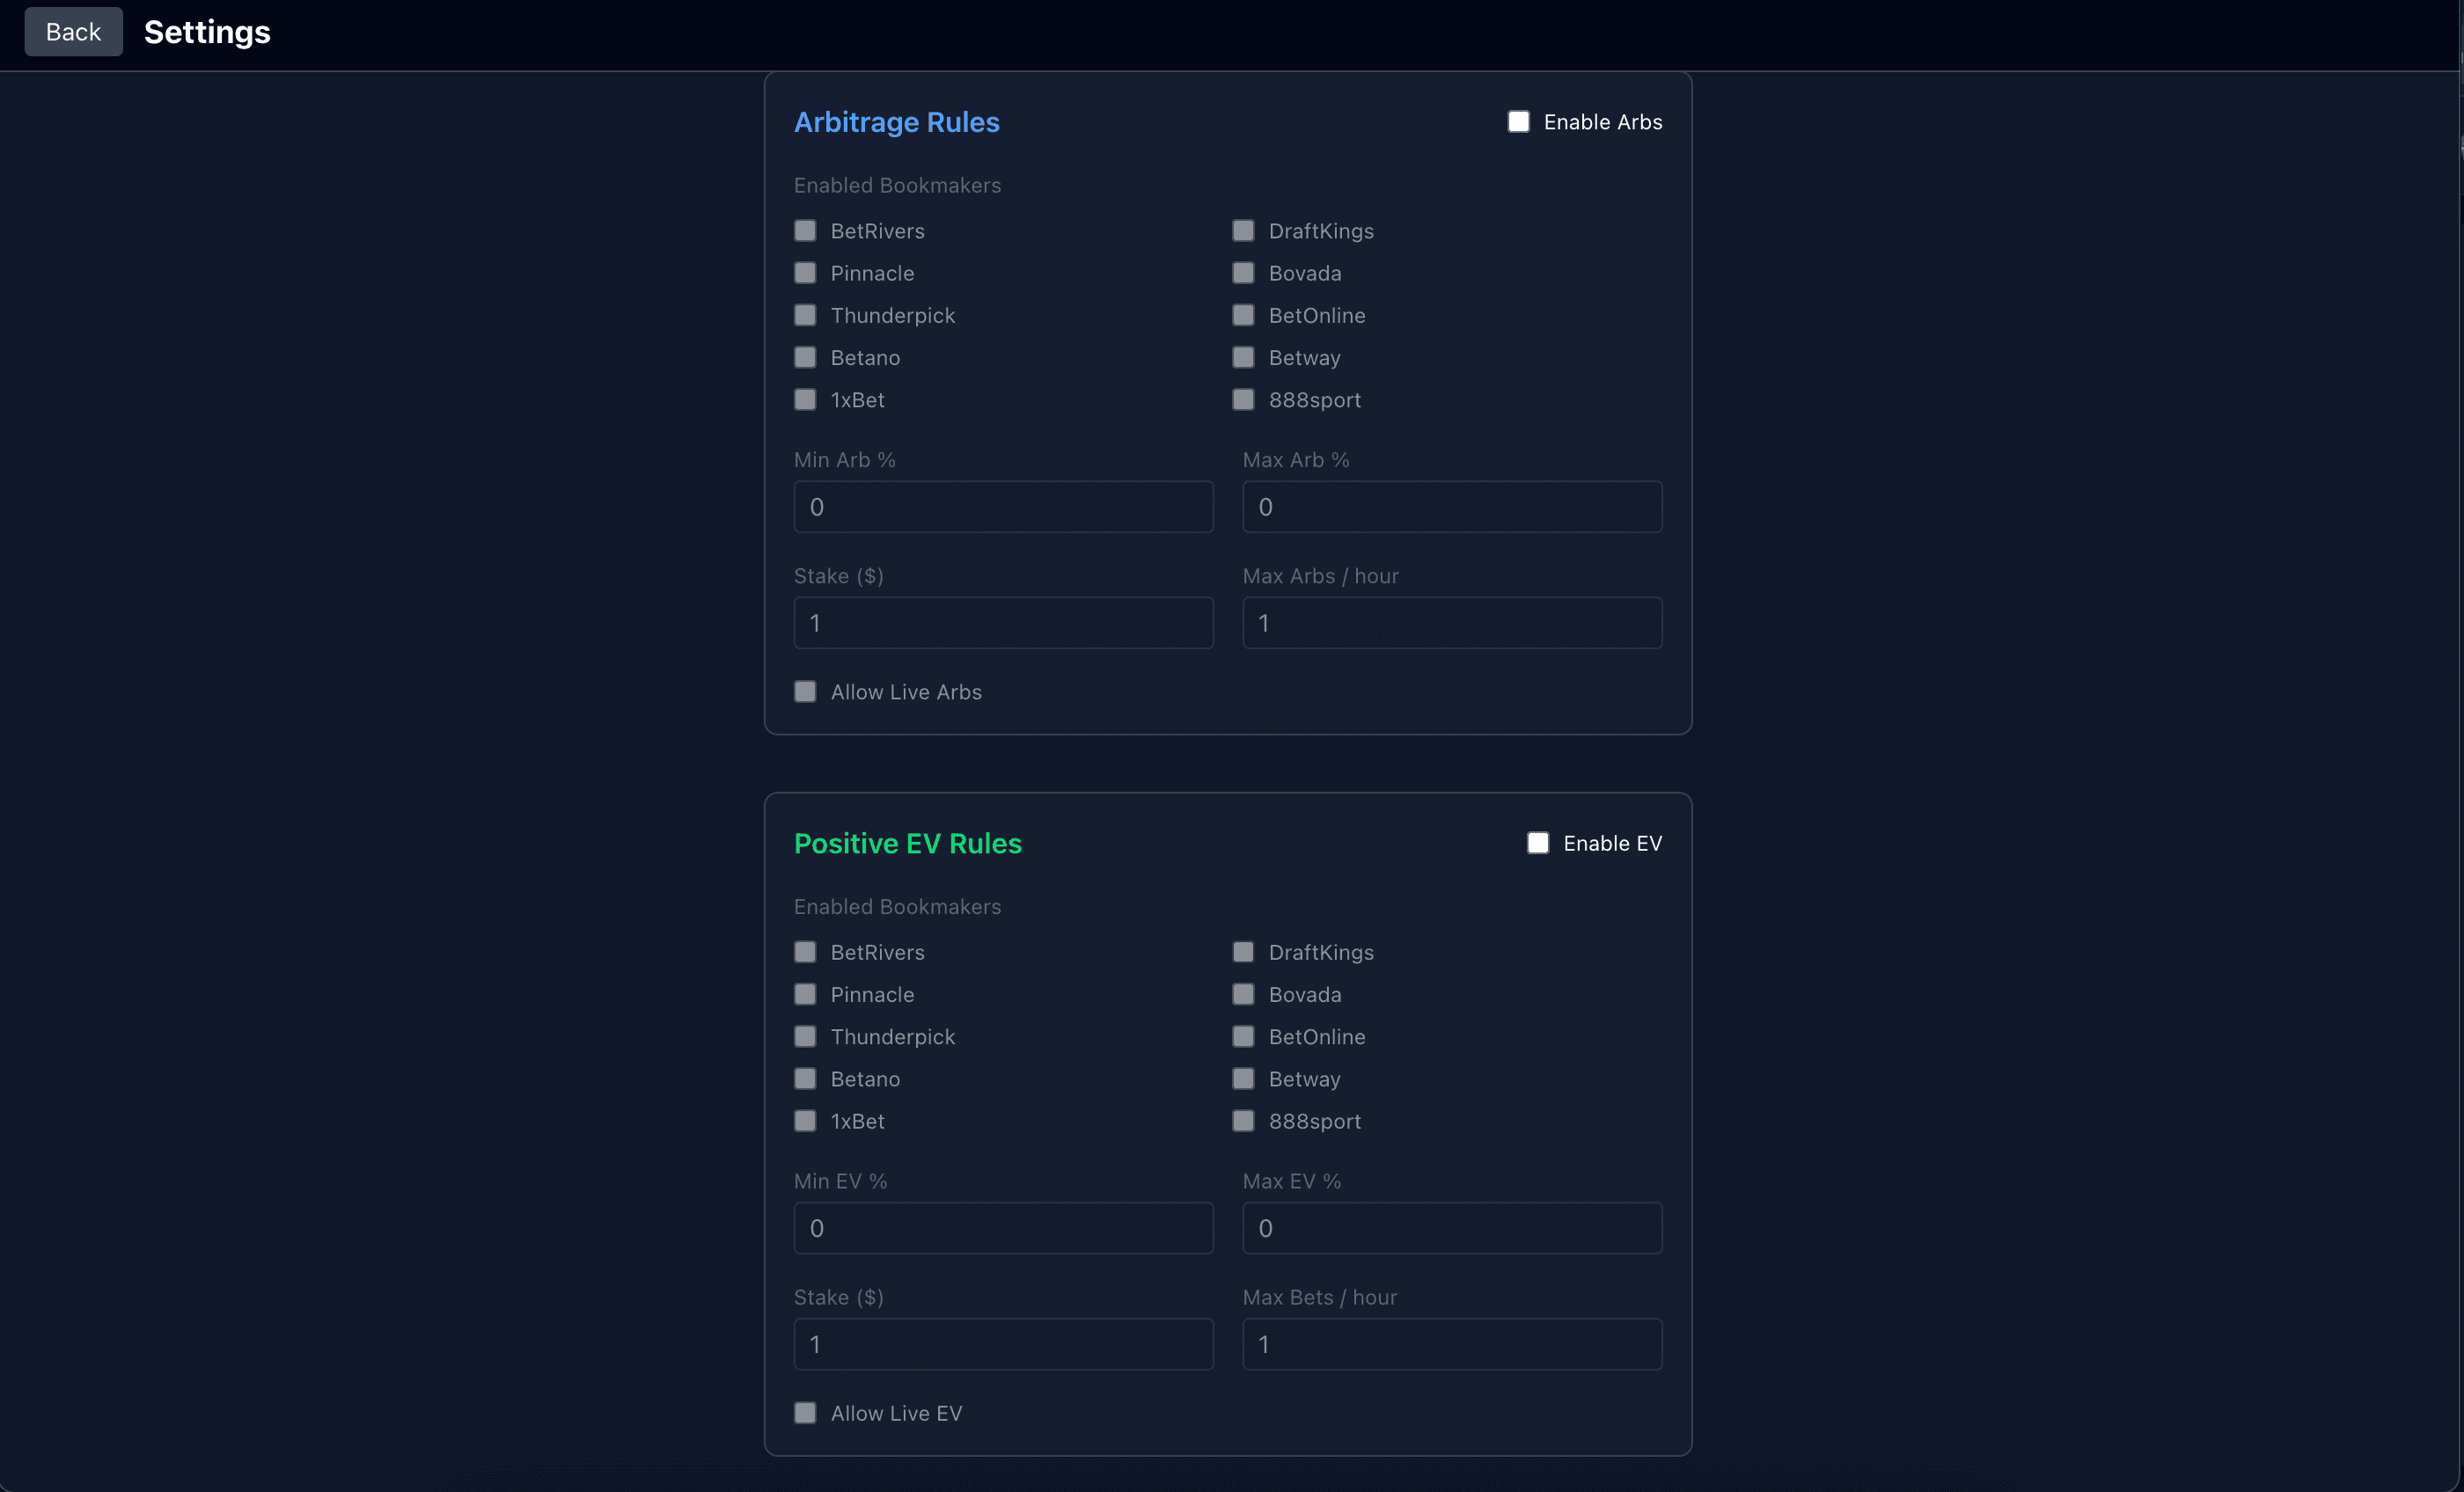The height and width of the screenshot is (1492, 2464).
Task: Focus the Stake field under Positive EV
Action: click(1003, 1344)
